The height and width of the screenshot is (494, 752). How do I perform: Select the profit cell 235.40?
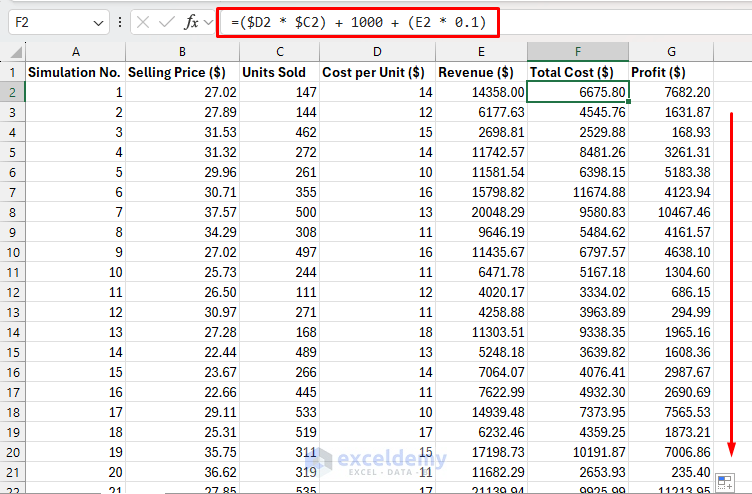pyautogui.click(x=671, y=472)
